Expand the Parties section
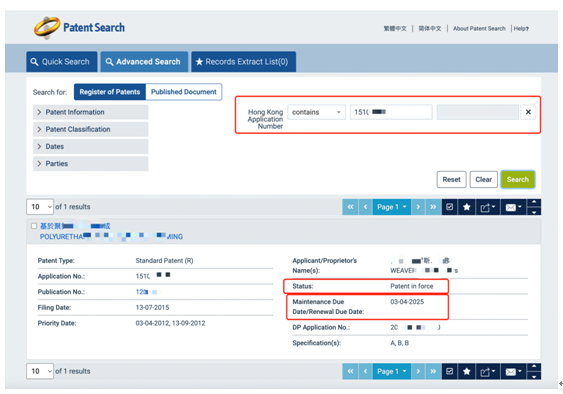 tap(90, 164)
